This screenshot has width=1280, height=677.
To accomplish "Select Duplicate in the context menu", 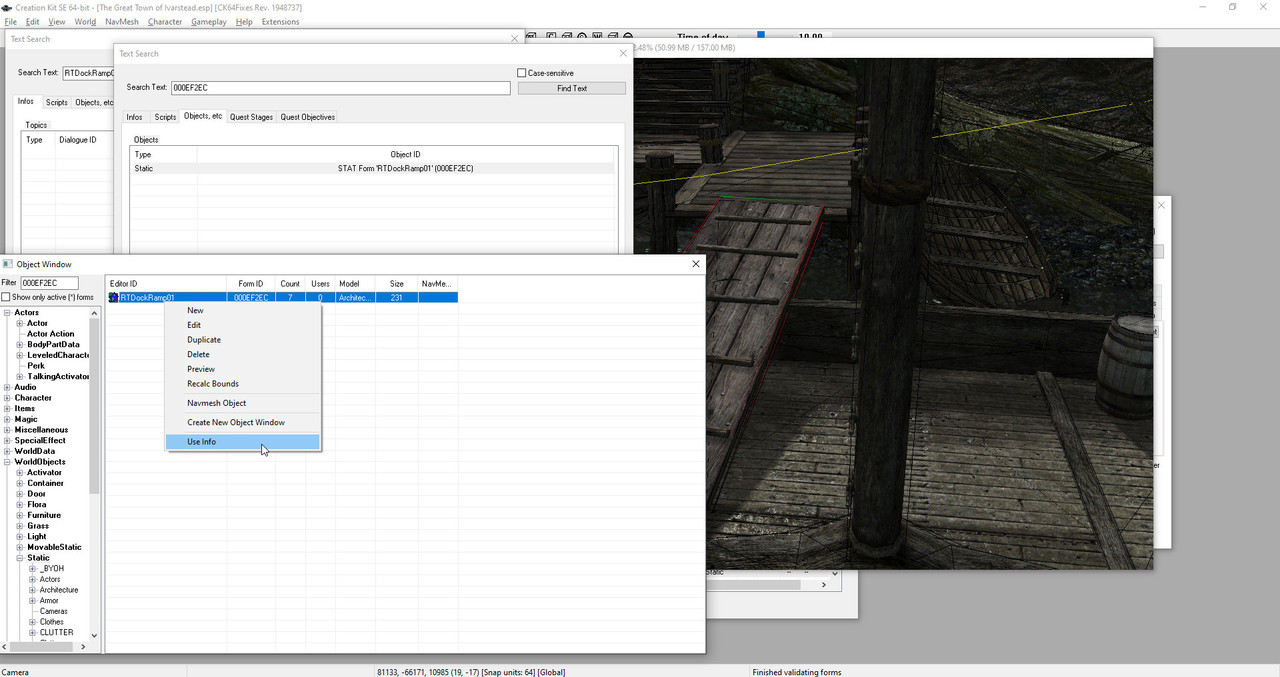I will pyautogui.click(x=243, y=340).
